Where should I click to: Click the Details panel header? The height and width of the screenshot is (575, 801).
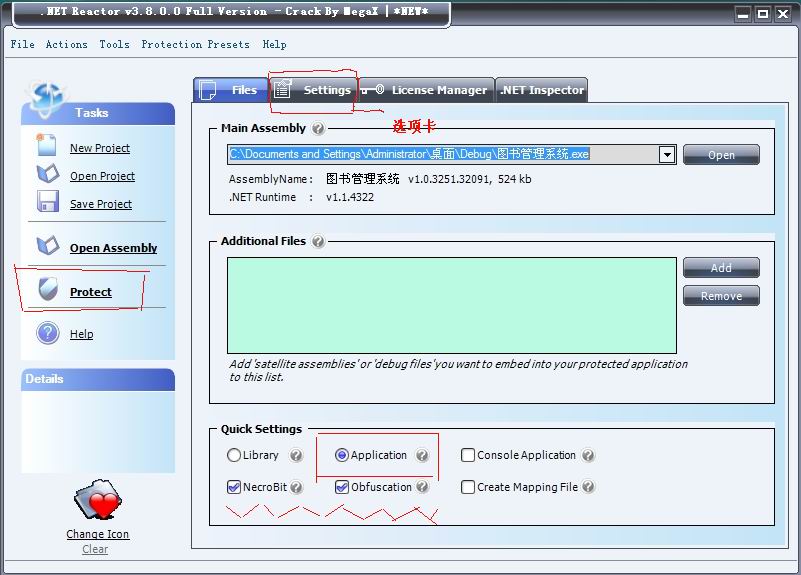98,379
